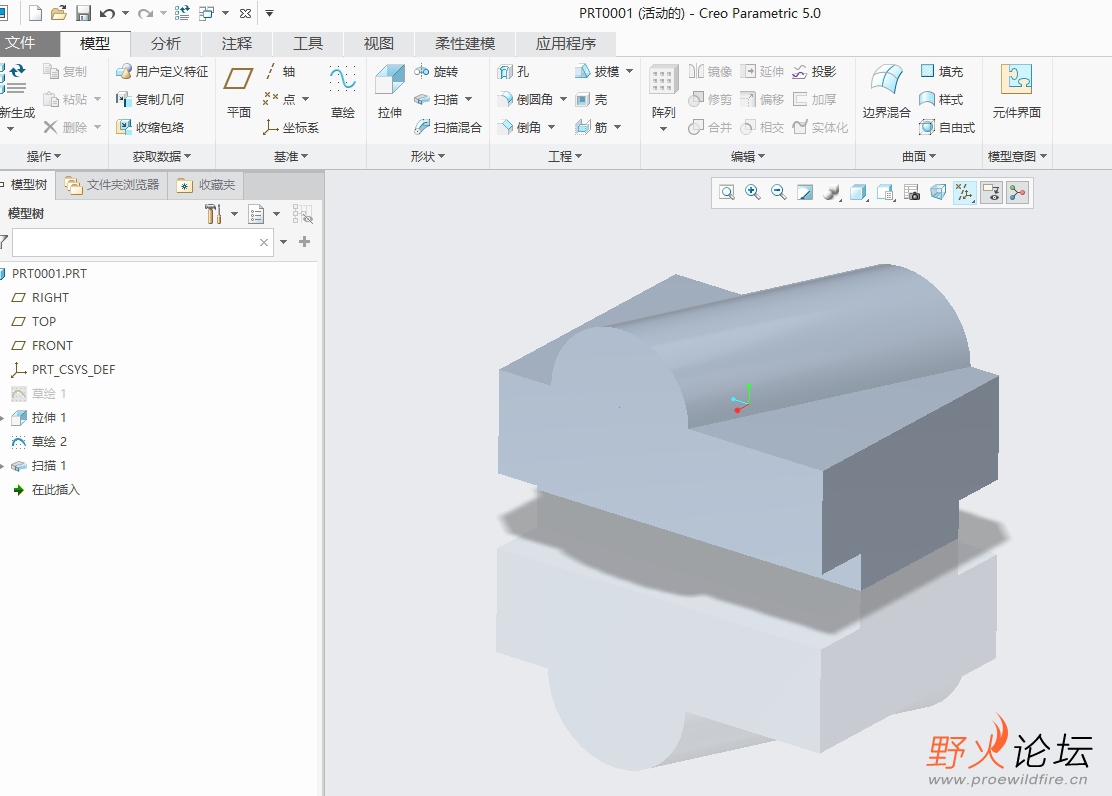Switch to the Flexible Modeling (柔性建模) tab

click(x=465, y=43)
